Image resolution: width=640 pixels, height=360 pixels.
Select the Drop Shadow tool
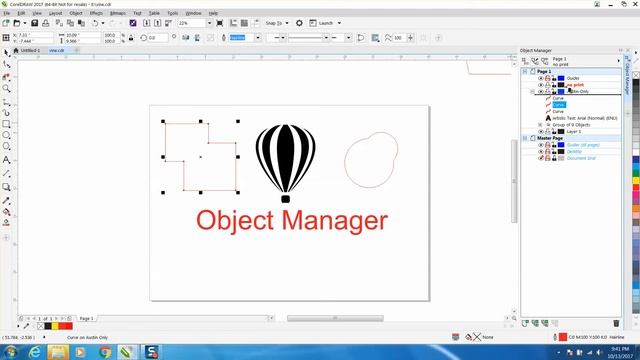[x=6, y=187]
